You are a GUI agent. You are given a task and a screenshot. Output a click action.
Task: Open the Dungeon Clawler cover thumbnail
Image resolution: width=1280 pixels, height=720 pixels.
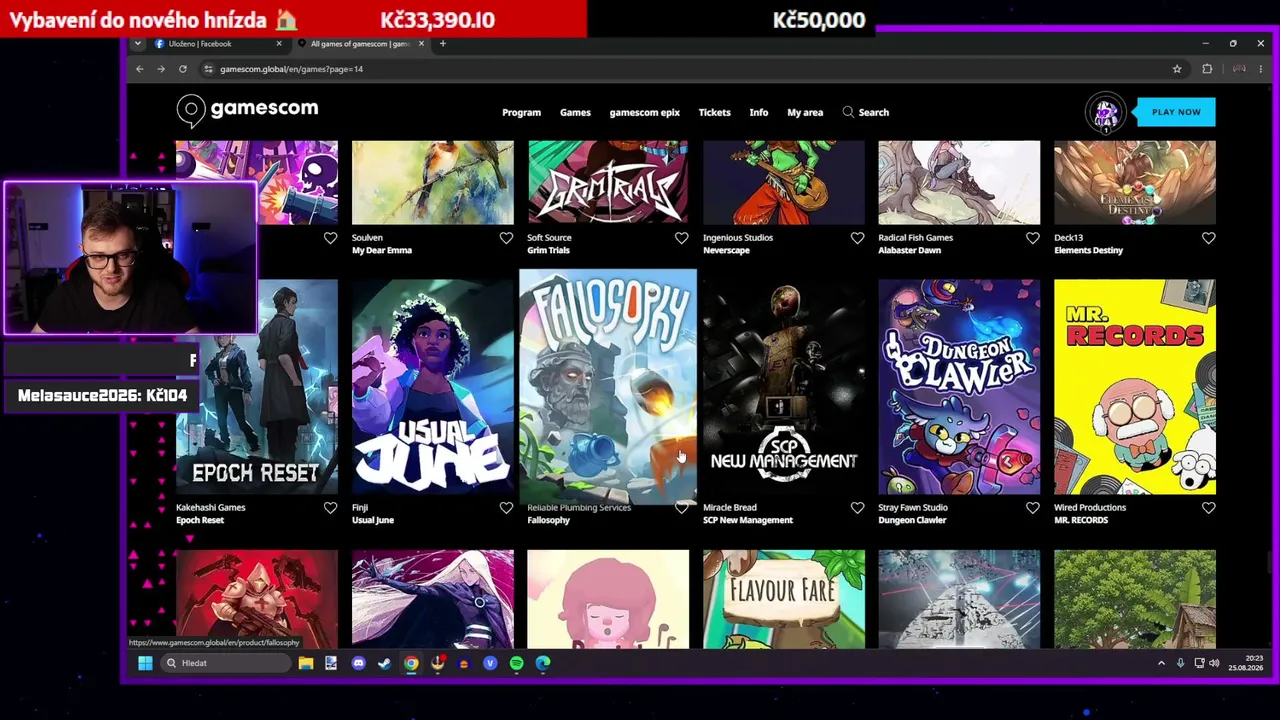pyautogui.click(x=959, y=387)
